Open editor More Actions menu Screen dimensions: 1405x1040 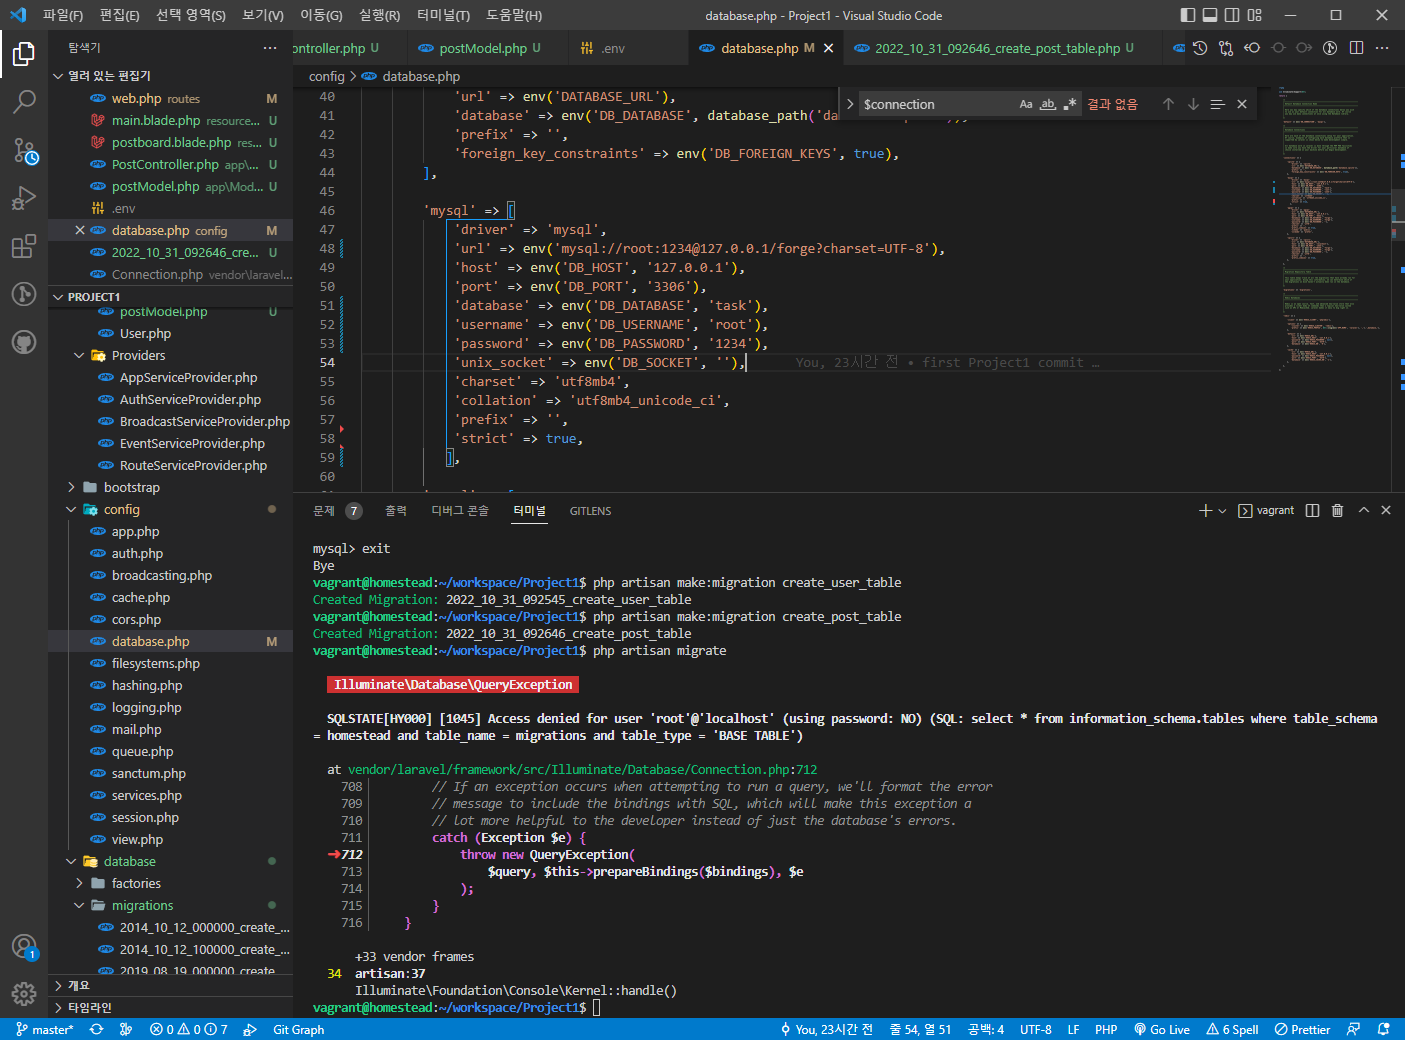pyautogui.click(x=1382, y=48)
